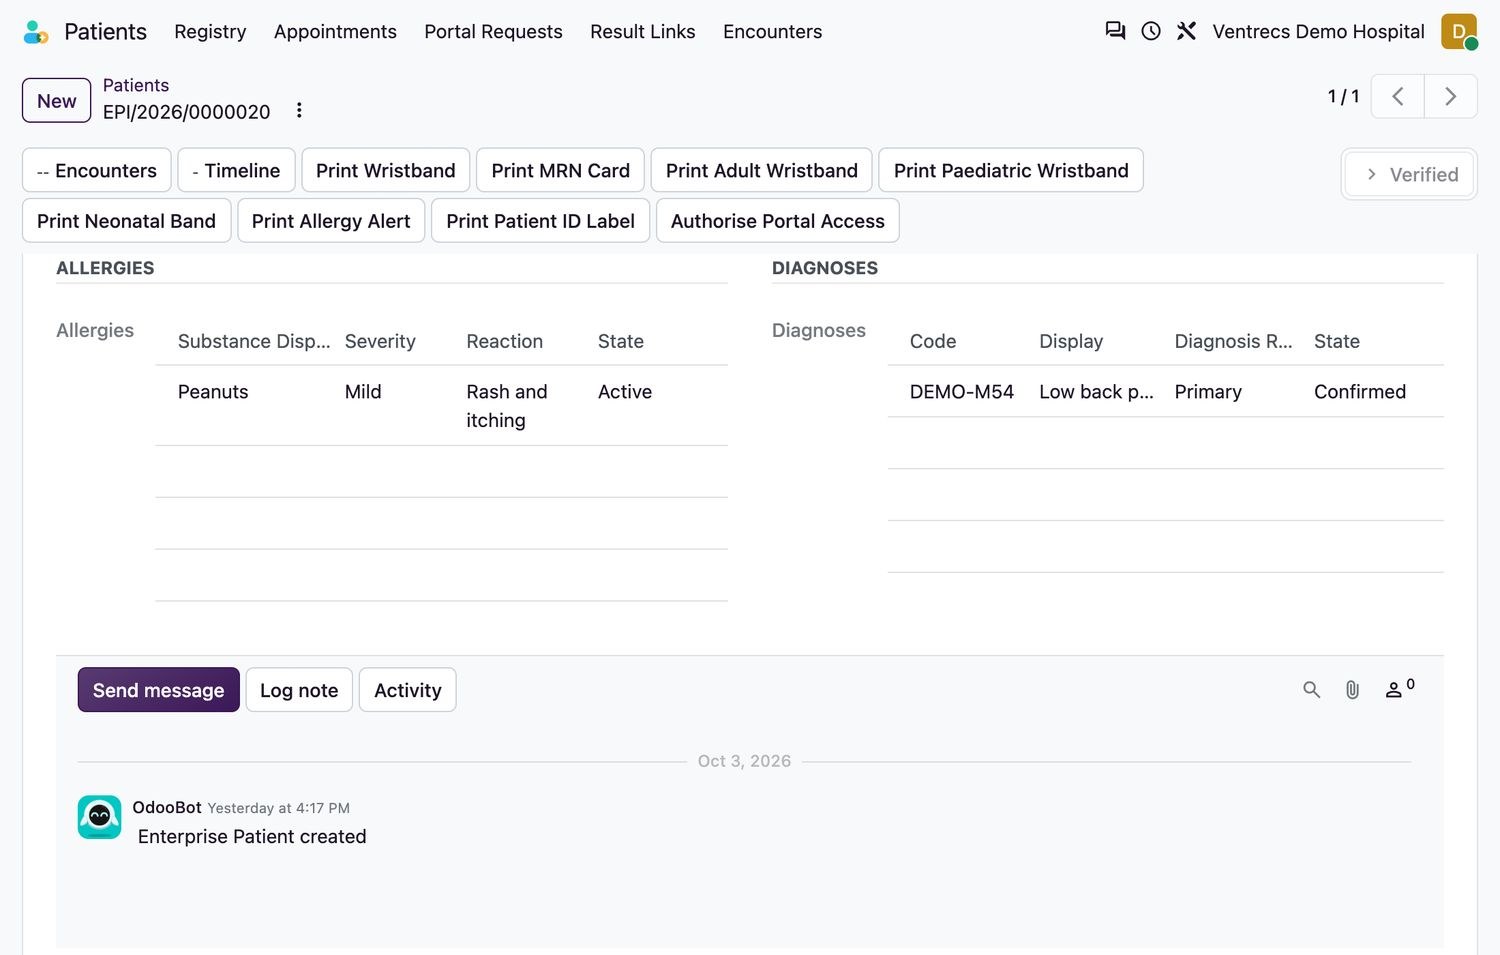Click the OdooBot avatar
This screenshot has width=1500, height=955.
100,817
